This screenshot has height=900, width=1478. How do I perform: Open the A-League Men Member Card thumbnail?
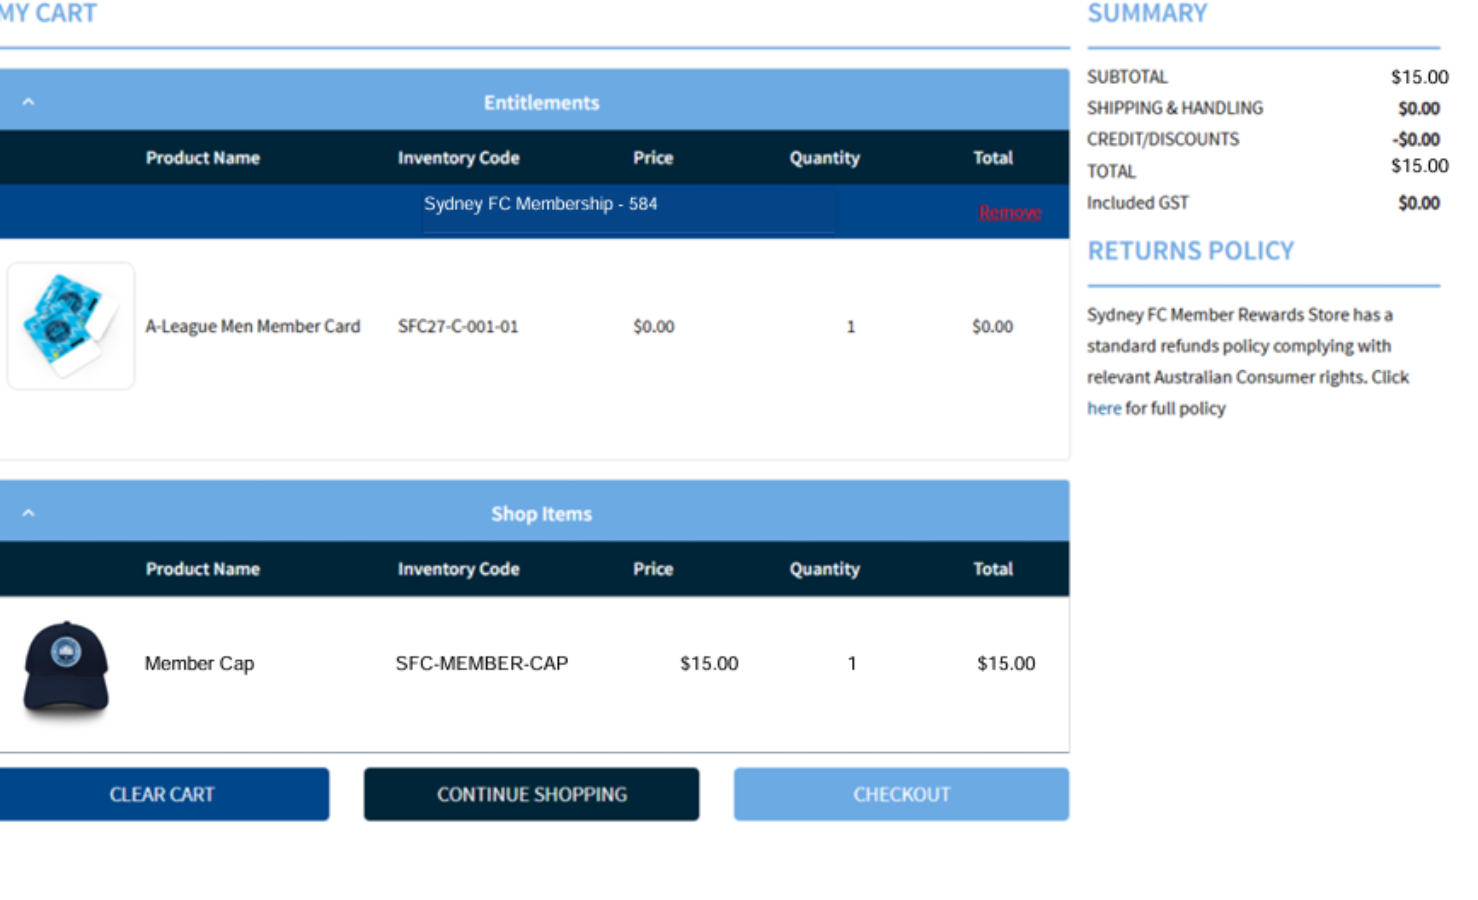tap(71, 326)
